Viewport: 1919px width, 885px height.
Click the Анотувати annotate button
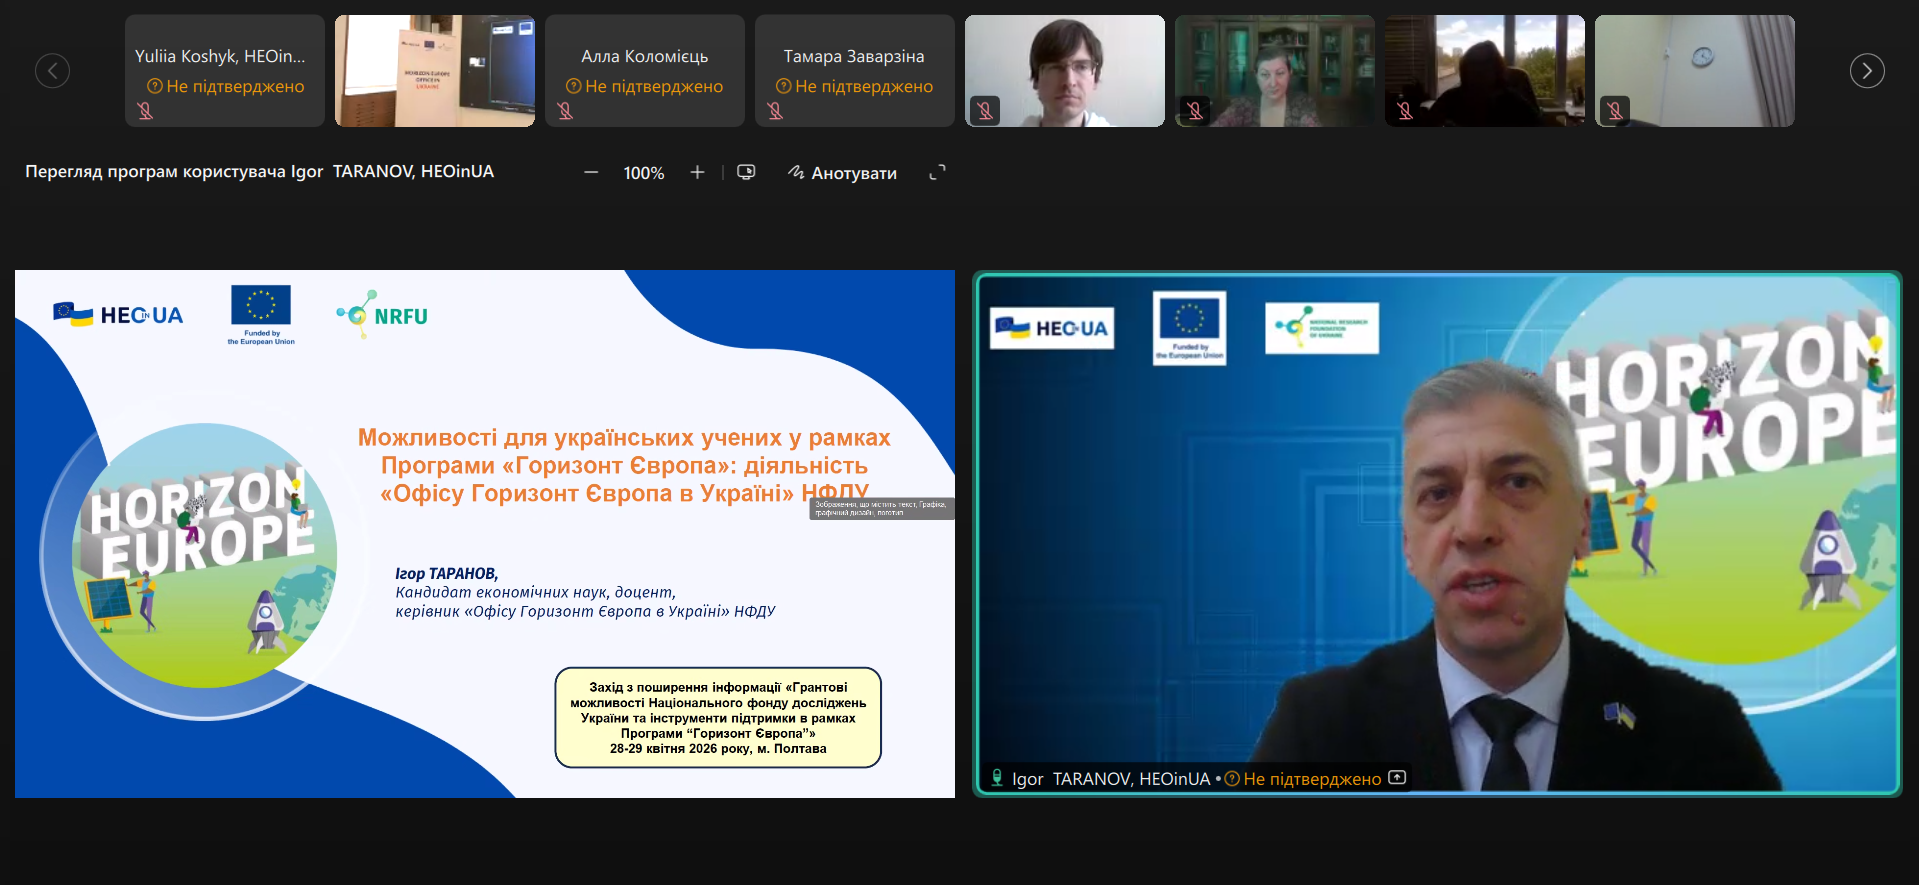[842, 173]
